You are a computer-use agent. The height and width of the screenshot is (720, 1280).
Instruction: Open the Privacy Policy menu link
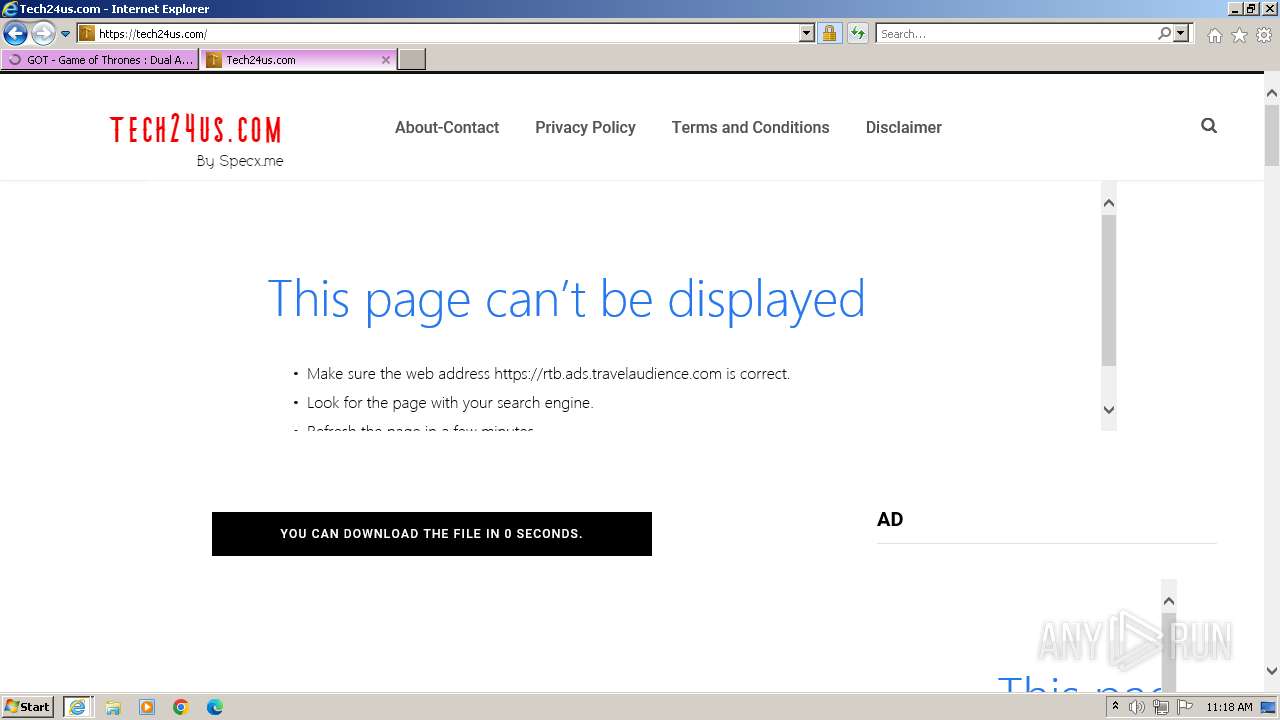click(585, 127)
